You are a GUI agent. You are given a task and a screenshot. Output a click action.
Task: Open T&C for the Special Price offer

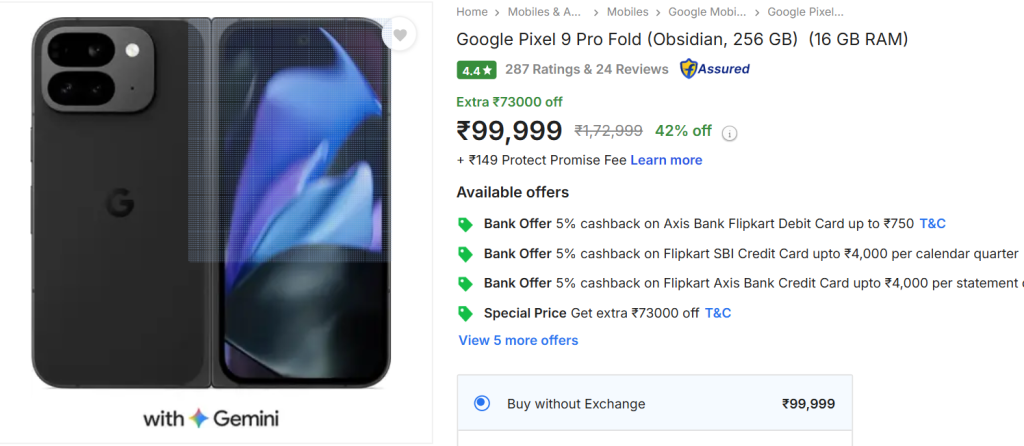tap(718, 313)
